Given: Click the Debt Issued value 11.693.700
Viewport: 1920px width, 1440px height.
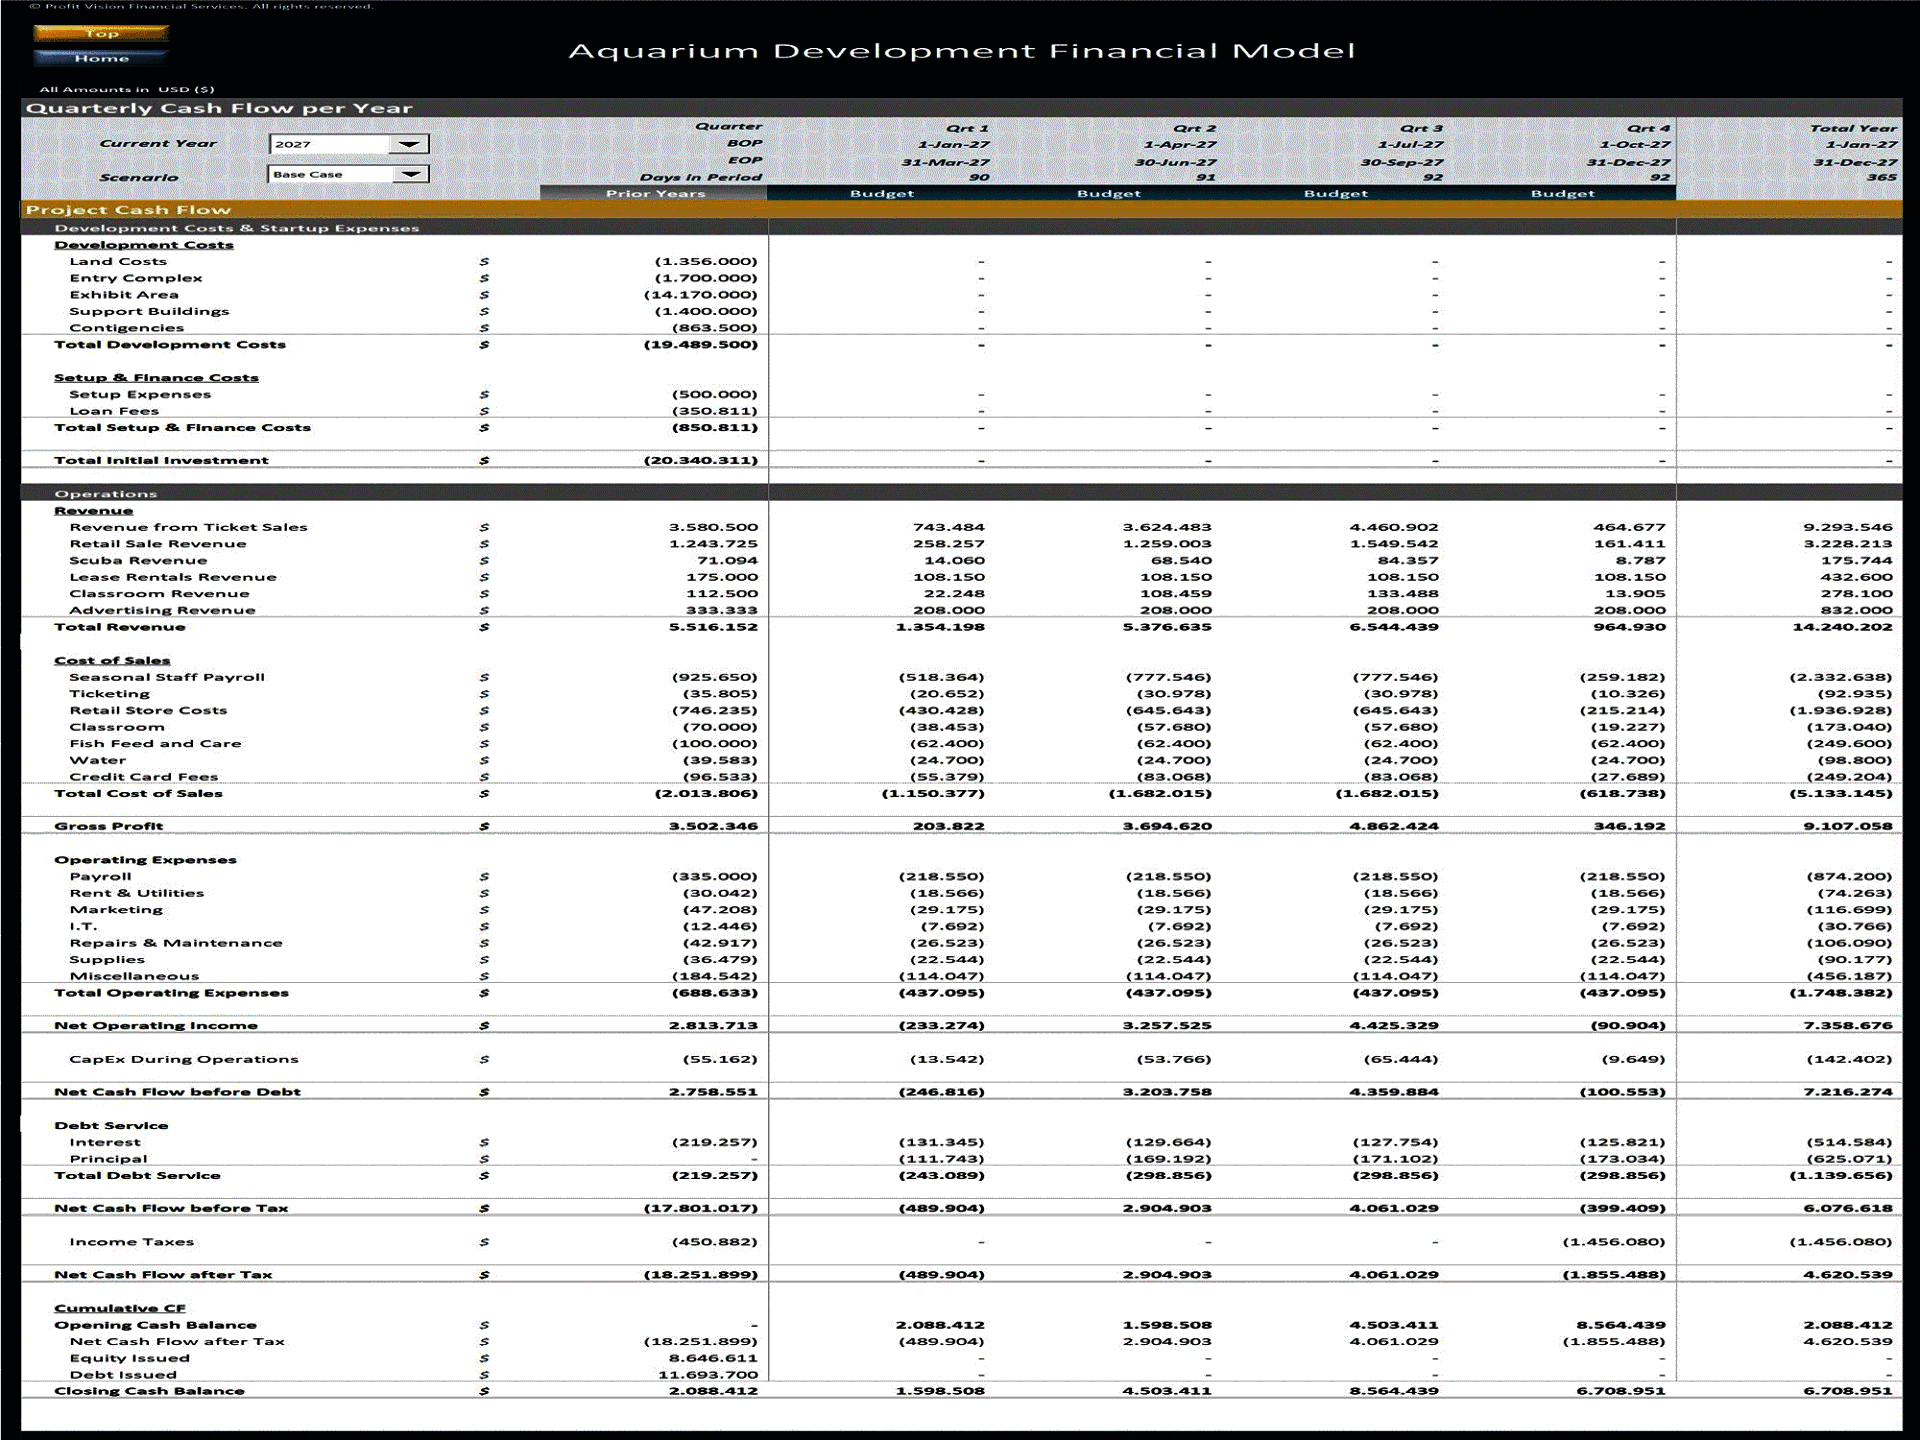Looking at the screenshot, I should (708, 1375).
